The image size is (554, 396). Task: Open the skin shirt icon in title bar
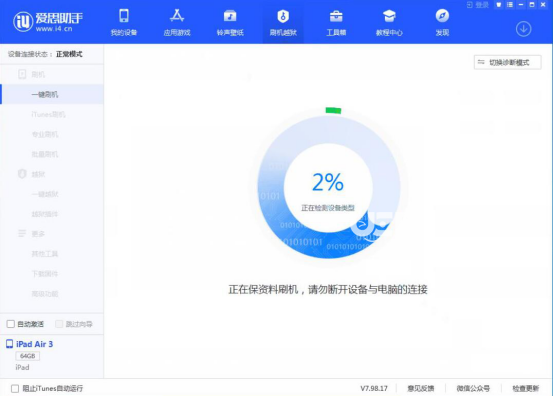pyautogui.click(x=499, y=5)
